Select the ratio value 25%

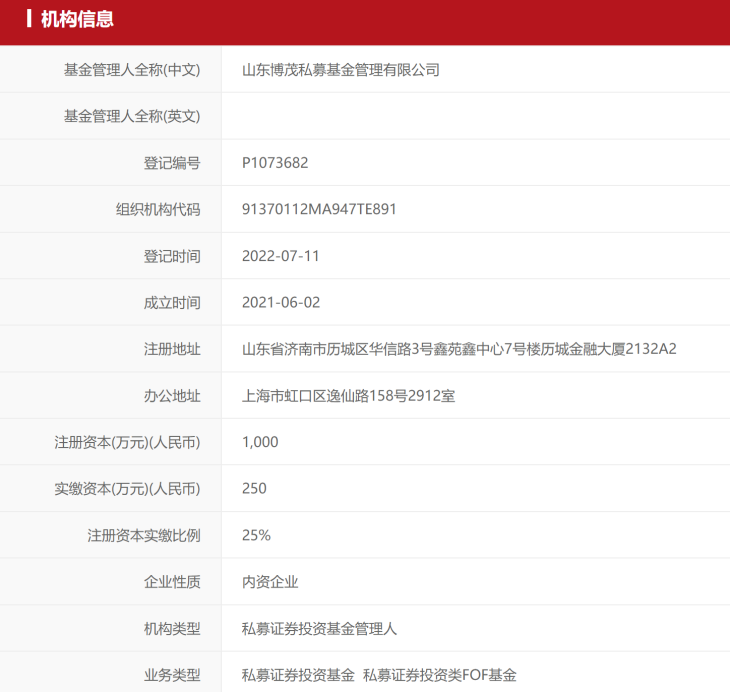pyautogui.click(x=257, y=536)
